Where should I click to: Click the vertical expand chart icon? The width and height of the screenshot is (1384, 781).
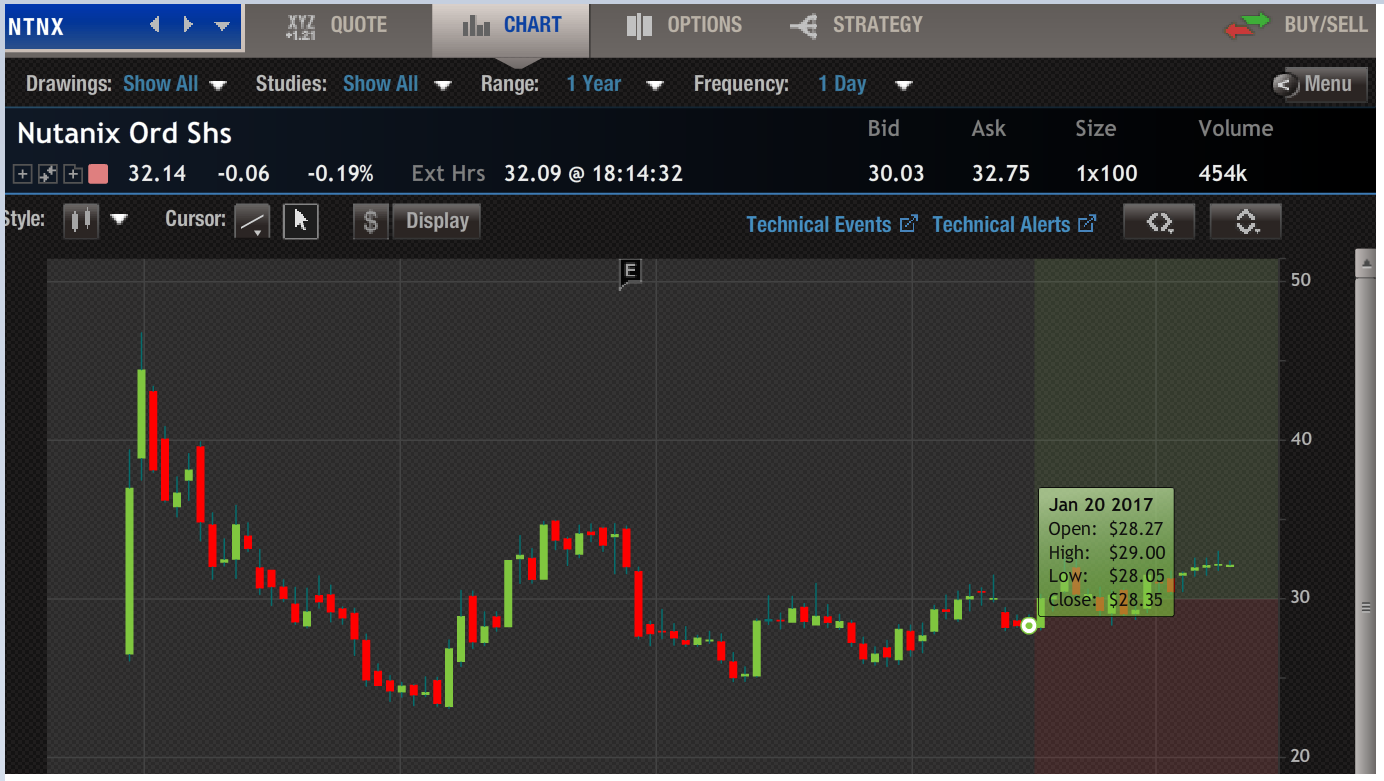point(1246,222)
